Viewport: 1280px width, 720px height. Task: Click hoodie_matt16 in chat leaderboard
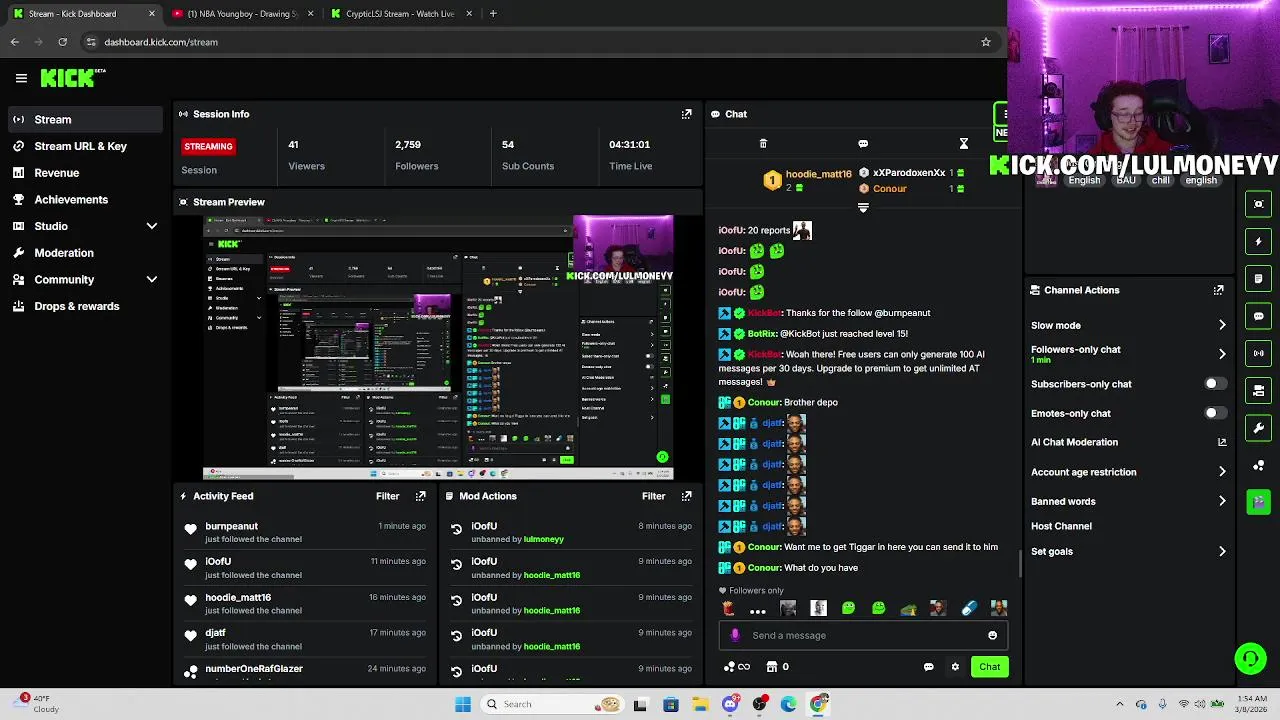pyautogui.click(x=818, y=173)
